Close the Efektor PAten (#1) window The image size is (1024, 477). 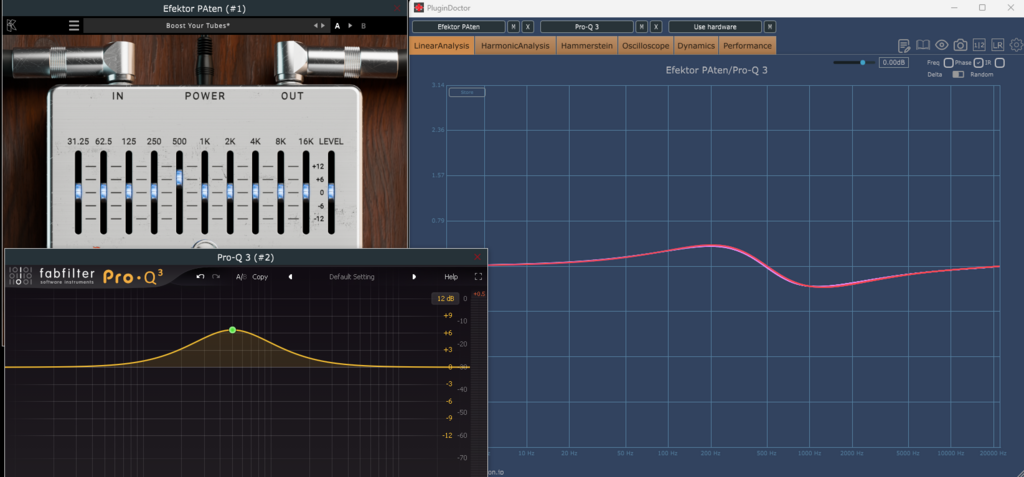tap(397, 8)
